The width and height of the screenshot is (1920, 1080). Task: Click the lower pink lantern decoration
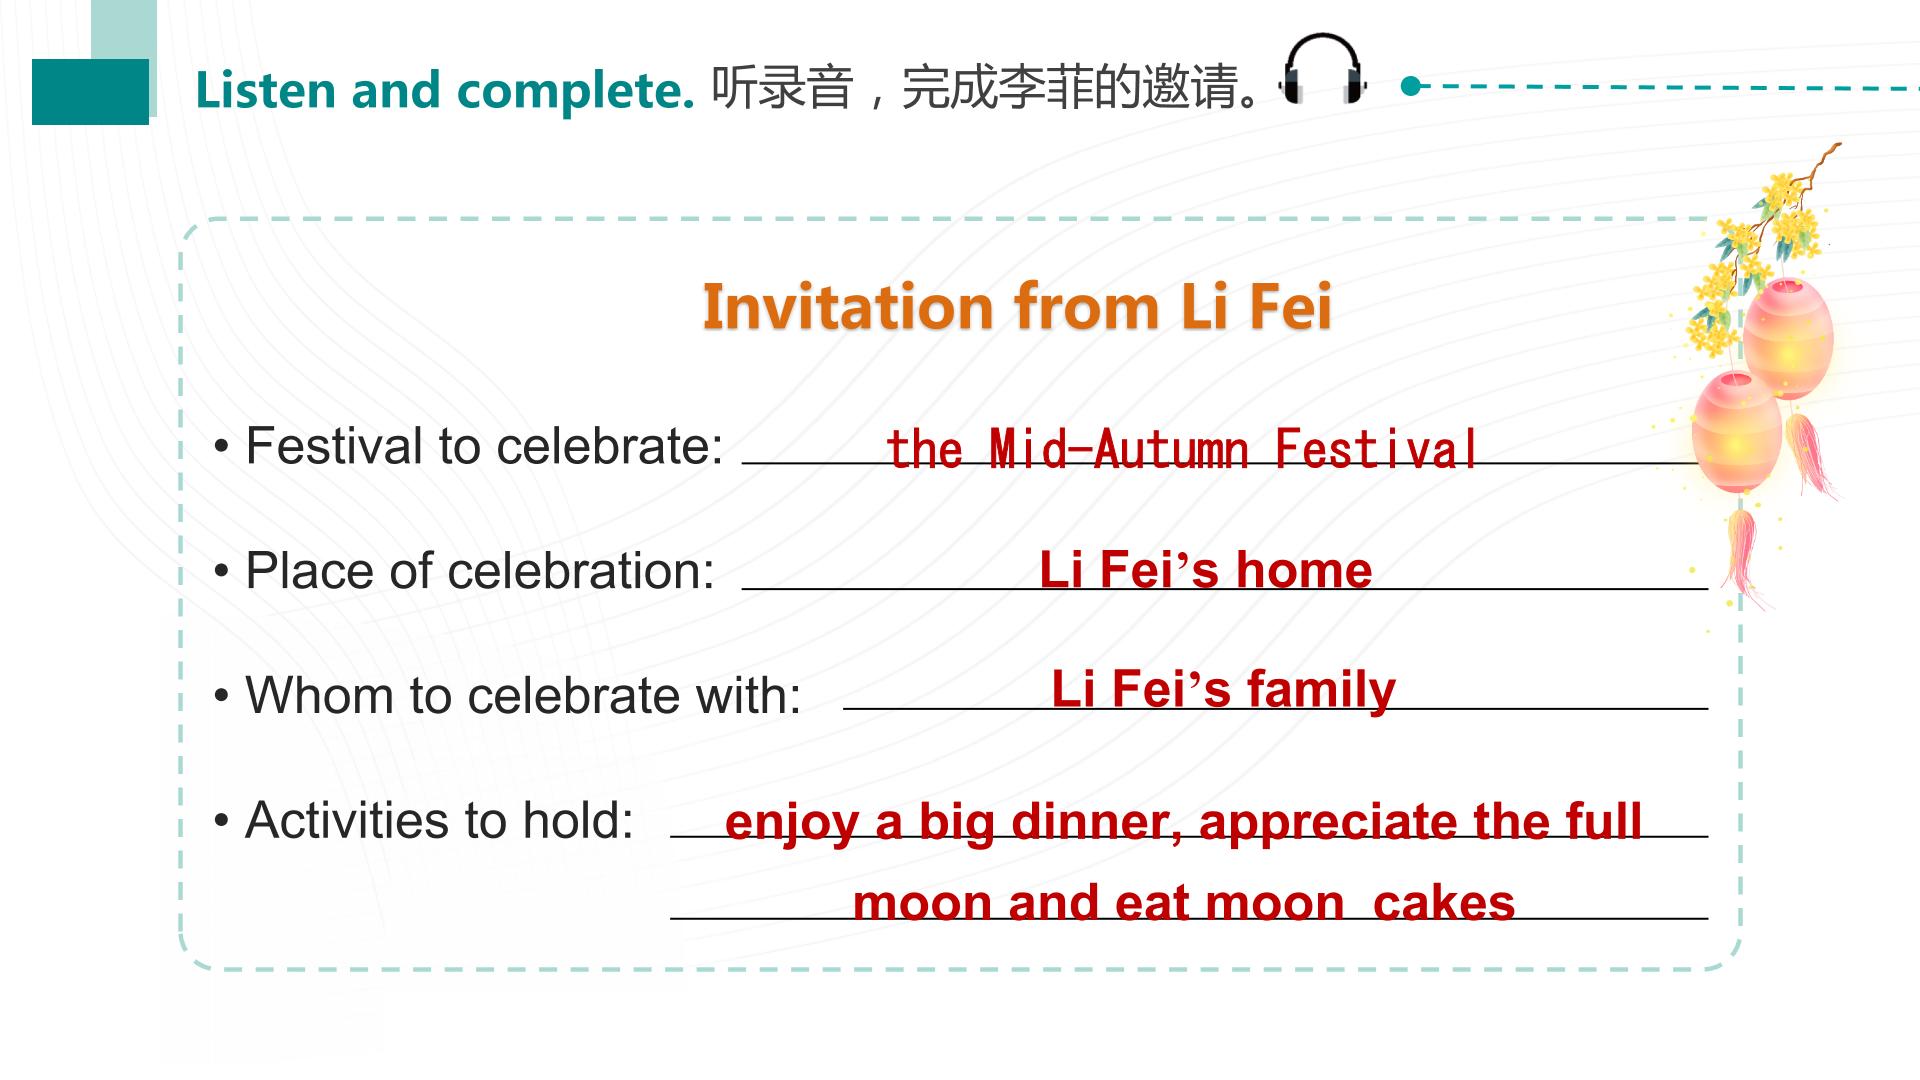pos(1736,430)
